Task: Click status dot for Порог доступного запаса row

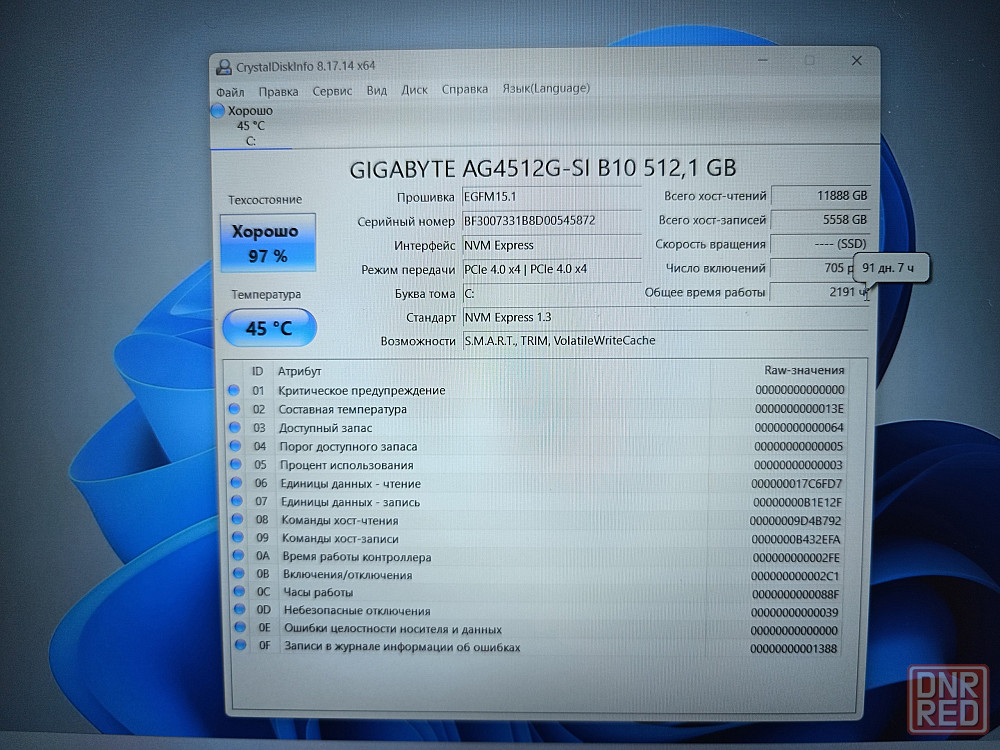Action: click(235, 446)
